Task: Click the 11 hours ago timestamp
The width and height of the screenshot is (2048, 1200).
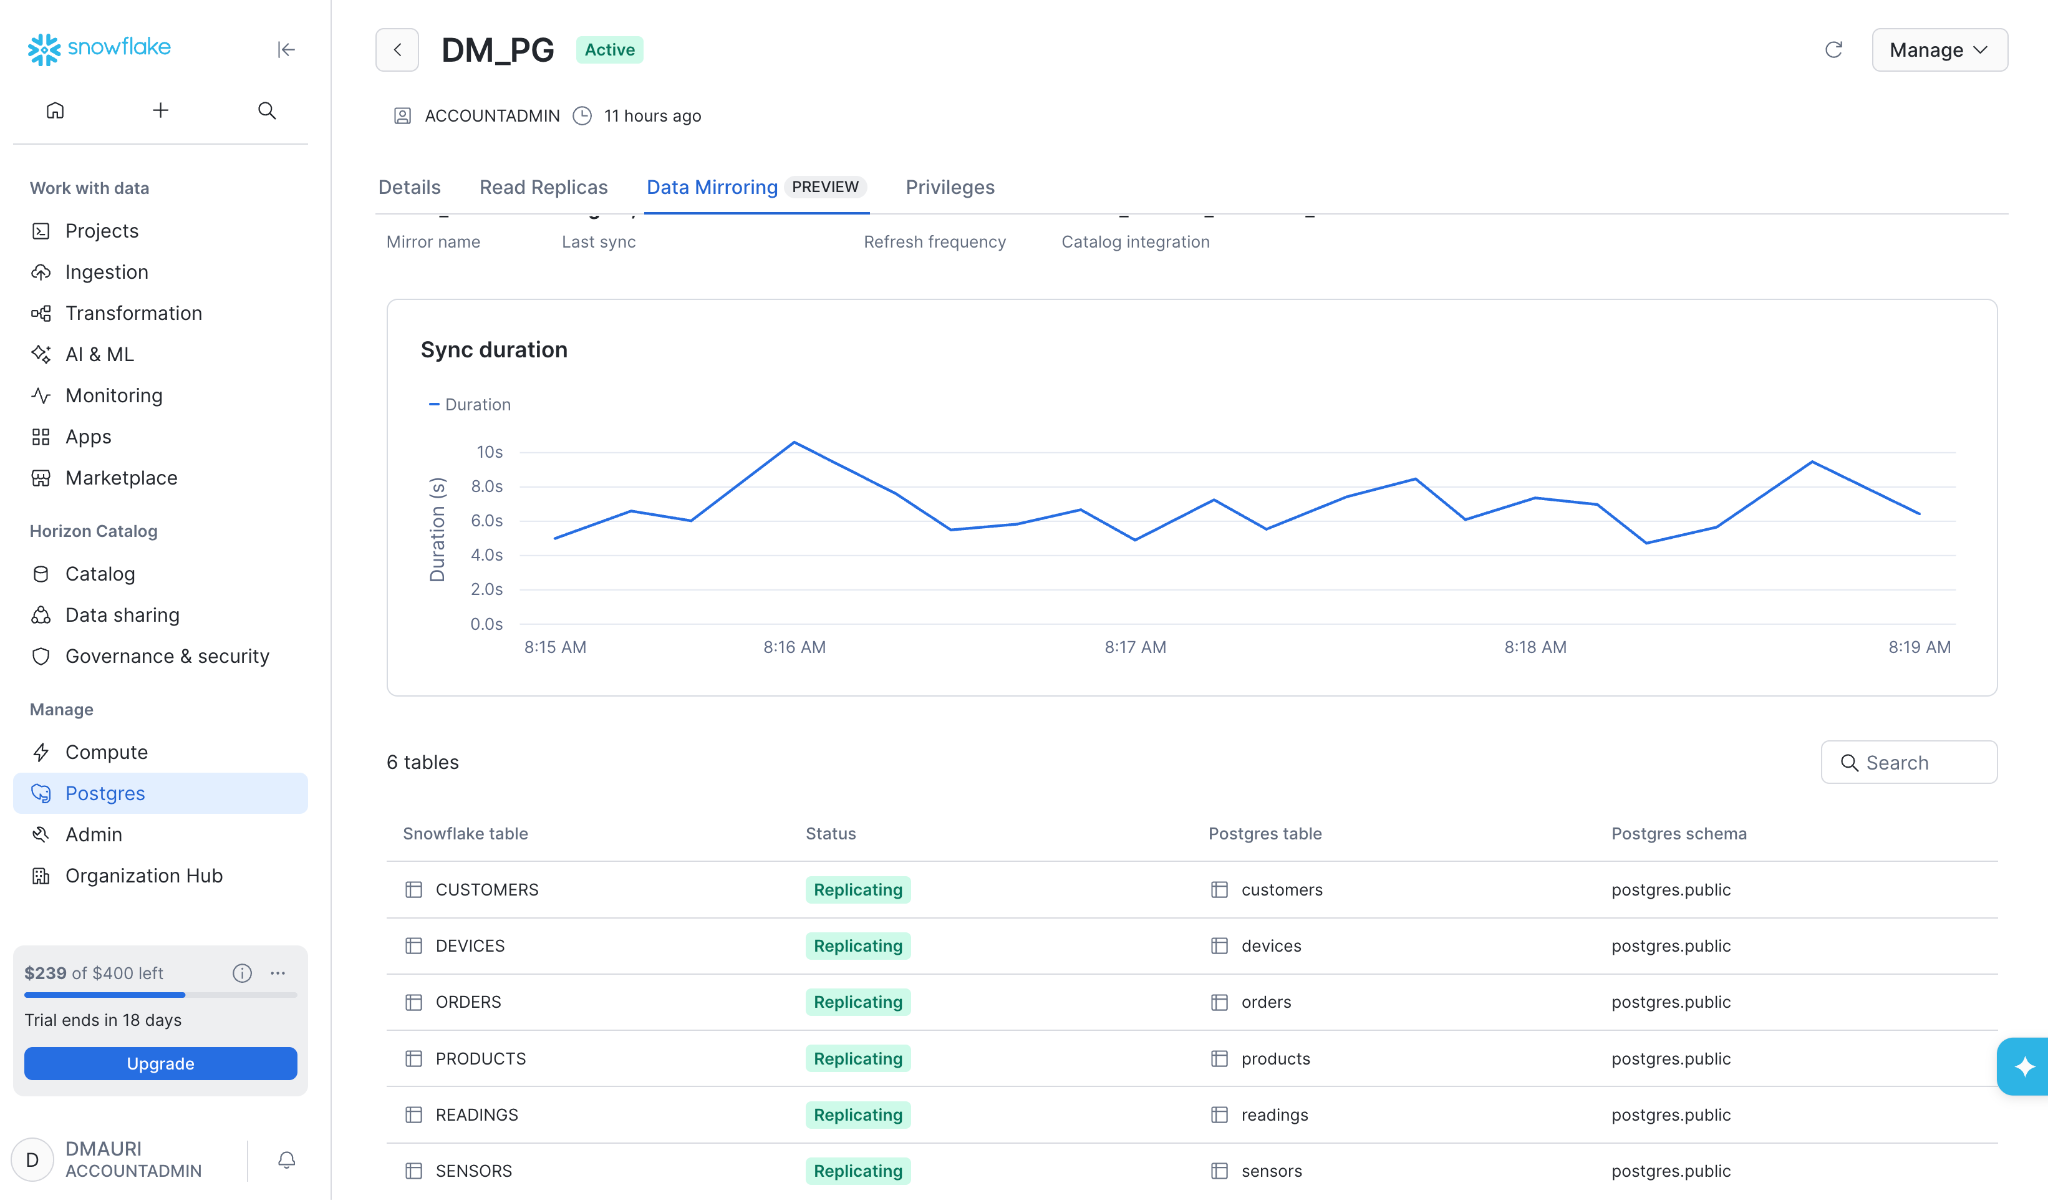Action: pyautogui.click(x=653, y=116)
